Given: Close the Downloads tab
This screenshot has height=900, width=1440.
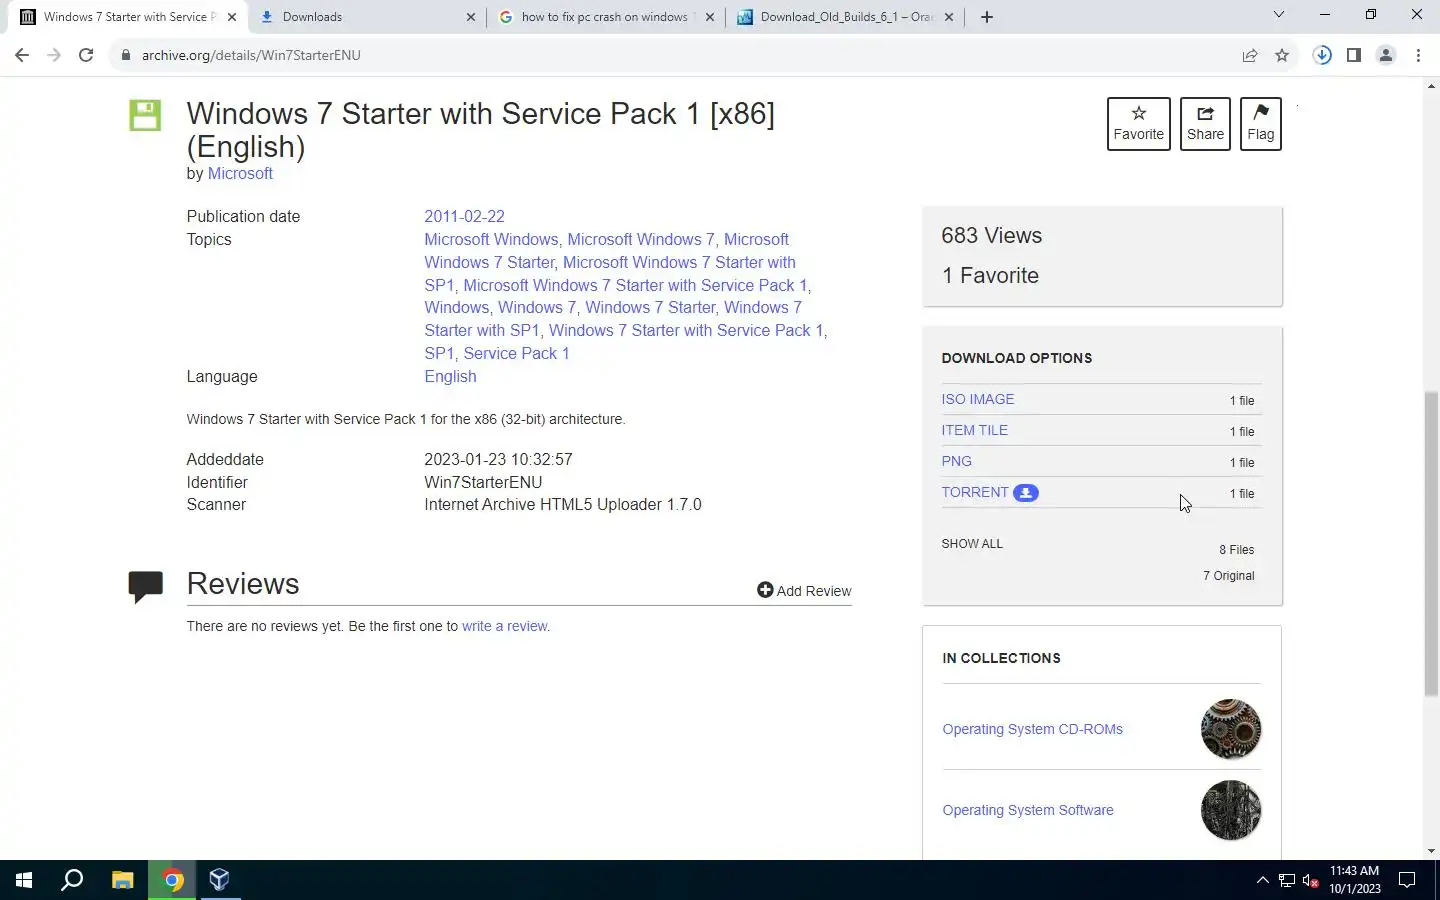Looking at the screenshot, I should (x=471, y=17).
